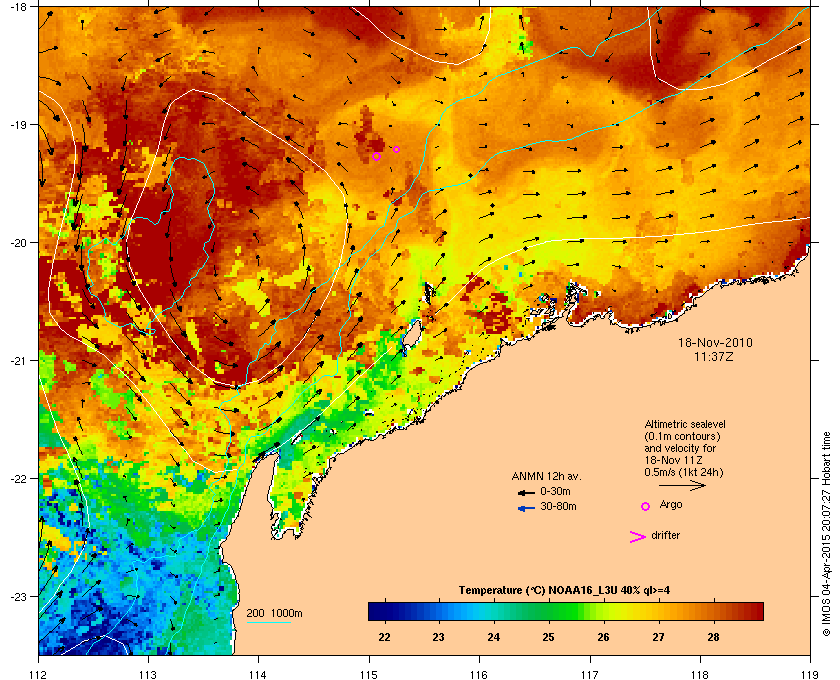This screenshot has width=840, height=680.
Task: Click the '30-80m' depth label
Action: [x=558, y=506]
